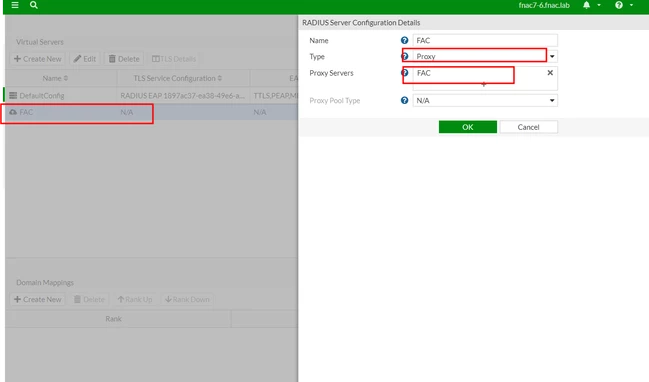Confirm with the OK button
649x382 pixels.
pos(468,127)
